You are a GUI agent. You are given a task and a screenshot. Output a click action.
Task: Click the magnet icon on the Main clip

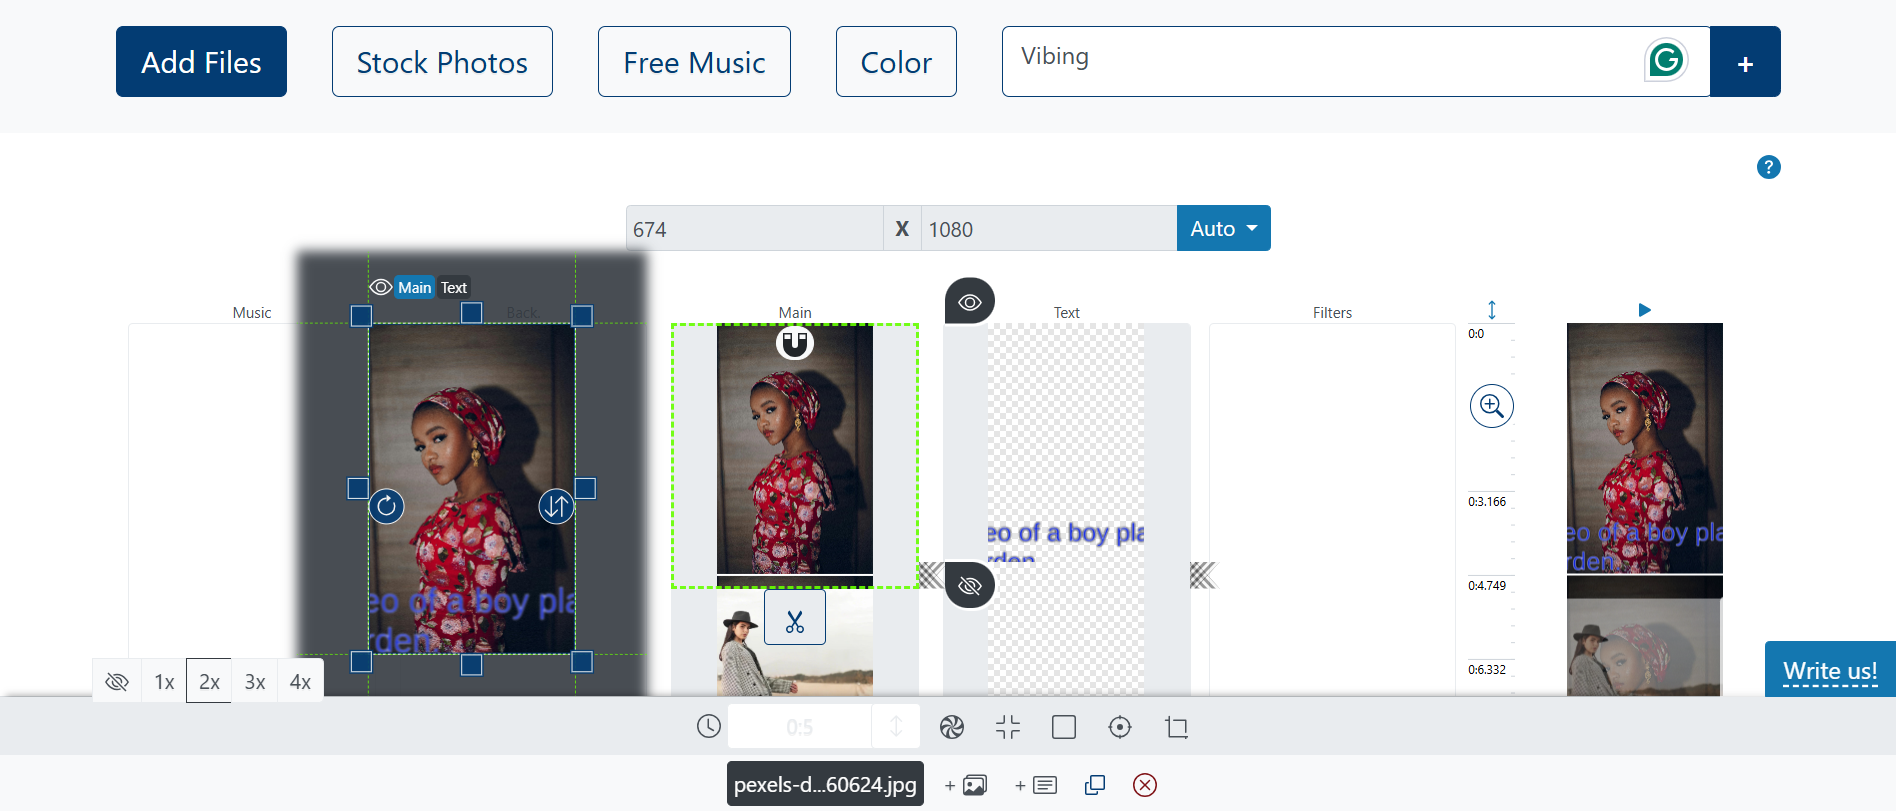coord(795,343)
